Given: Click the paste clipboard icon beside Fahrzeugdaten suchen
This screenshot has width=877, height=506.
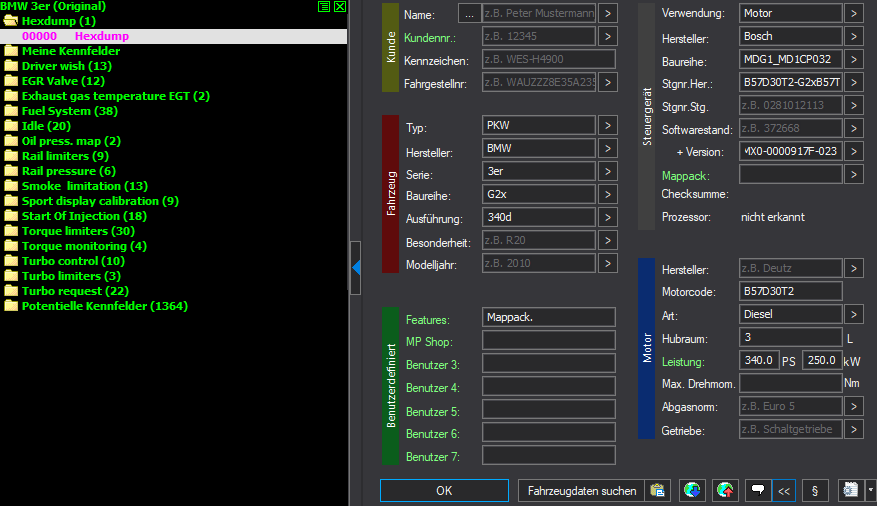Looking at the screenshot, I should click(657, 491).
